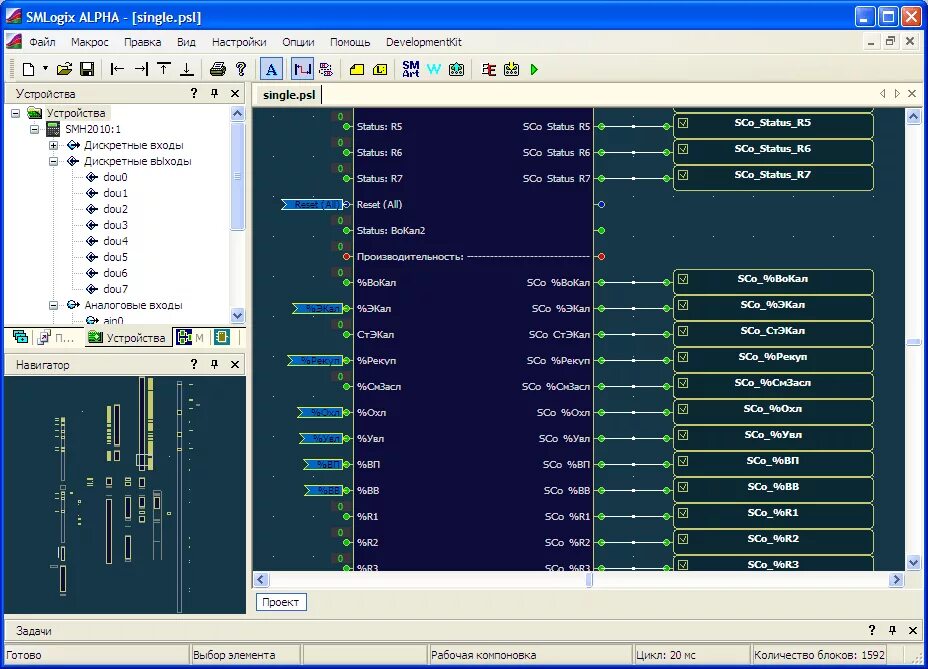Image resolution: width=928 pixels, height=669 pixels.
Task: Toggle checkbox on SCo_%ВоКал block
Action: pyautogui.click(x=683, y=279)
